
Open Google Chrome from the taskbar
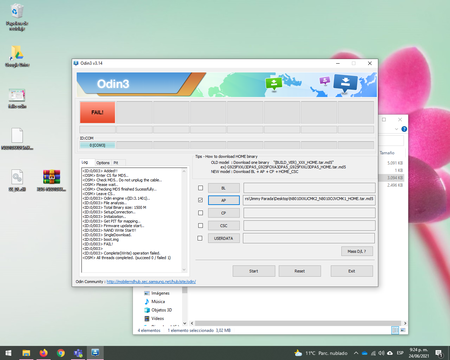[x=61, y=353]
